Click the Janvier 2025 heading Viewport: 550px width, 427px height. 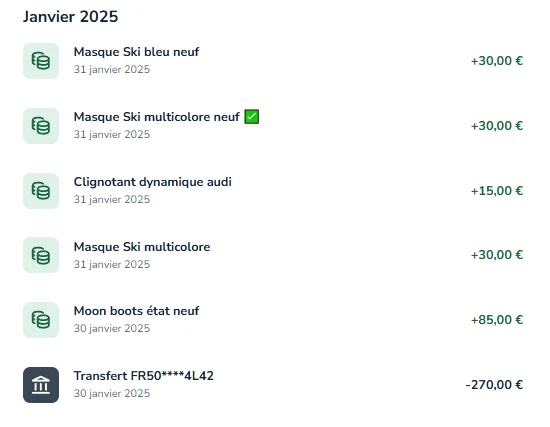pos(71,16)
